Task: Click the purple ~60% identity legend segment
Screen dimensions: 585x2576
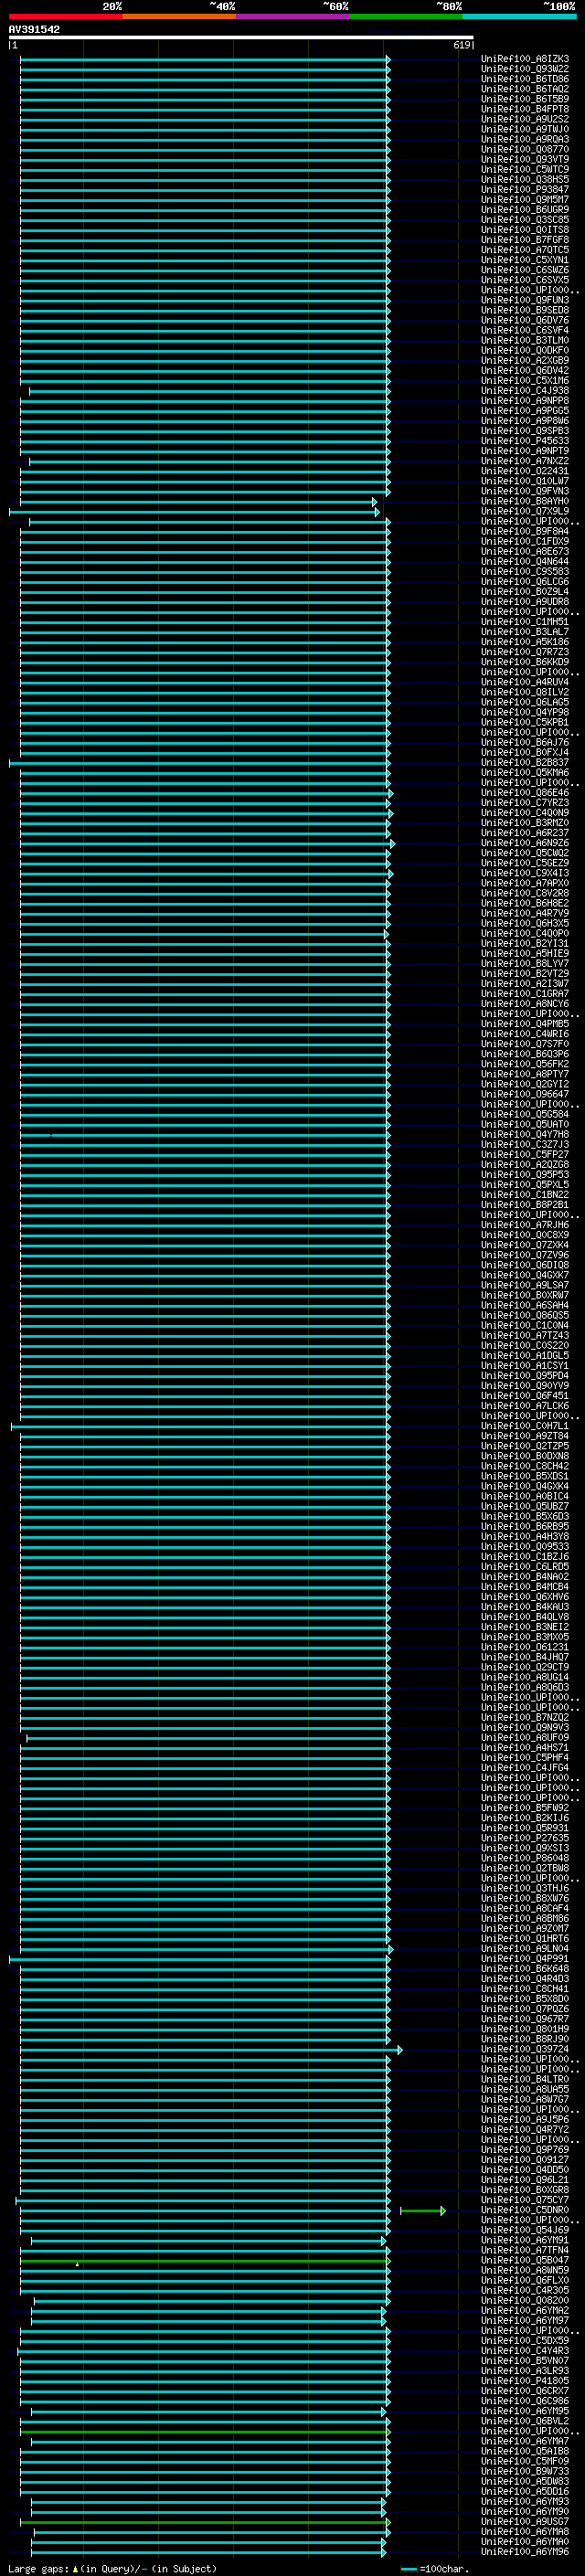Action: (292, 16)
